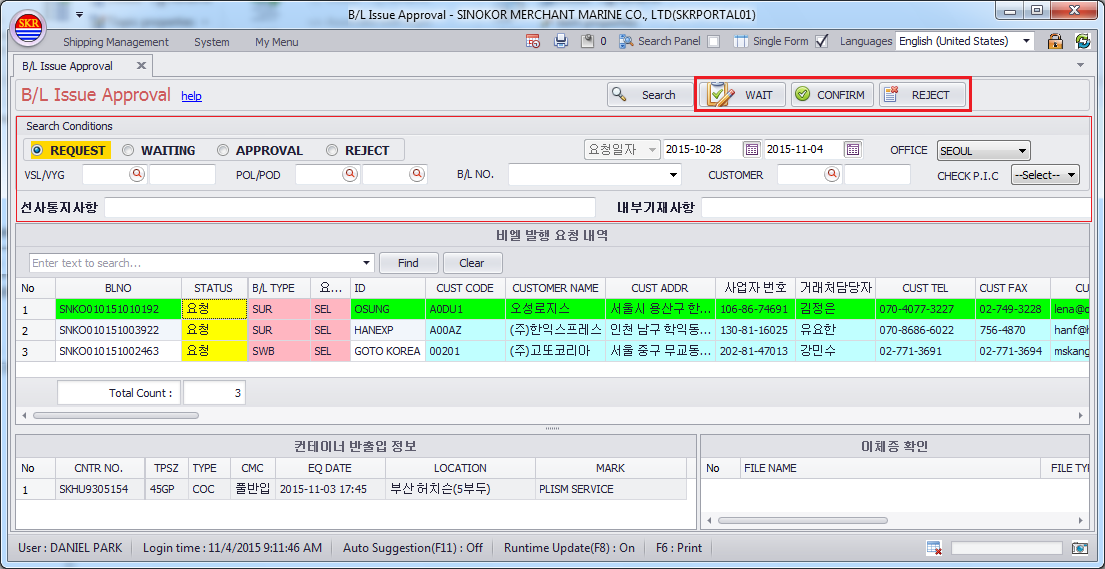Screen dimensions: 1105x569
Task: Click the CONFIRM button with green check
Action: point(832,94)
